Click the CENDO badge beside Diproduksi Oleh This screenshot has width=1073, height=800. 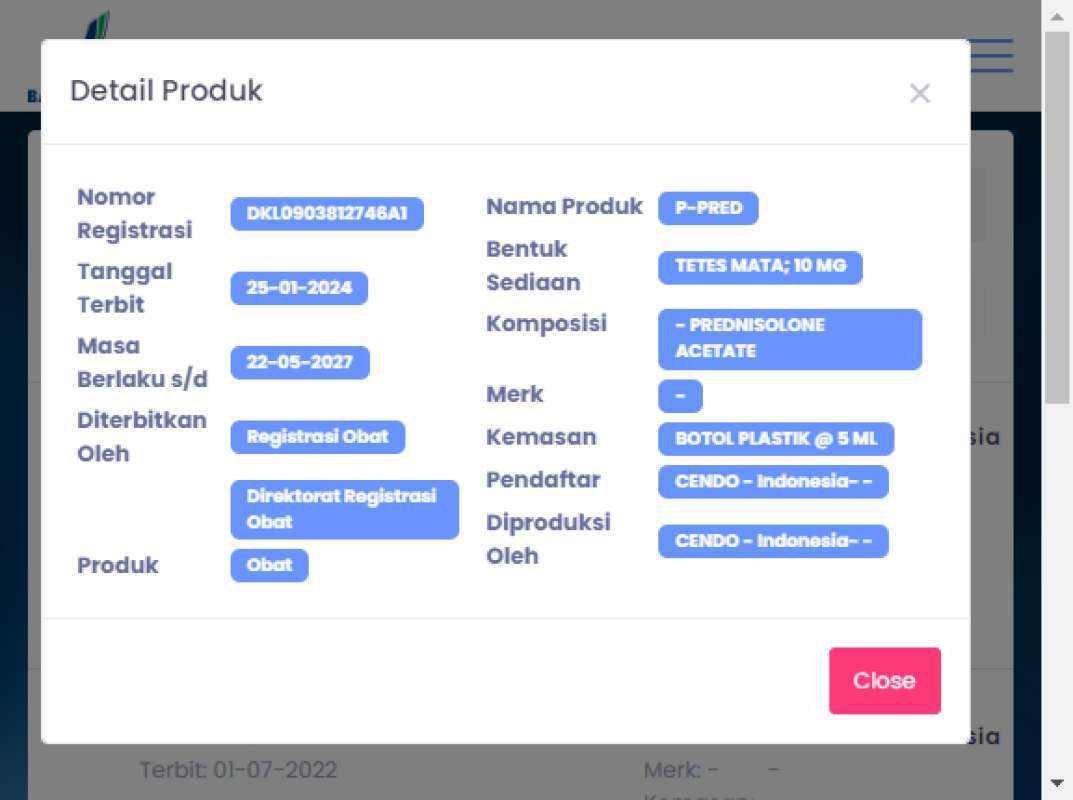773,541
